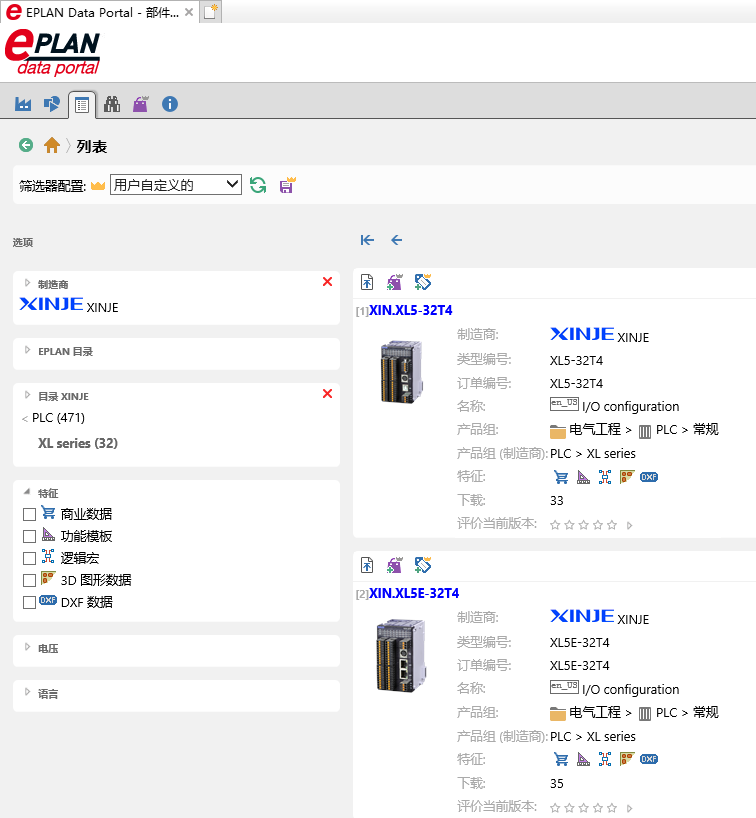Import XIN.XL5-32T4 part with document arrow icon
Viewport: 756px width, 818px height.
[x=367, y=282]
